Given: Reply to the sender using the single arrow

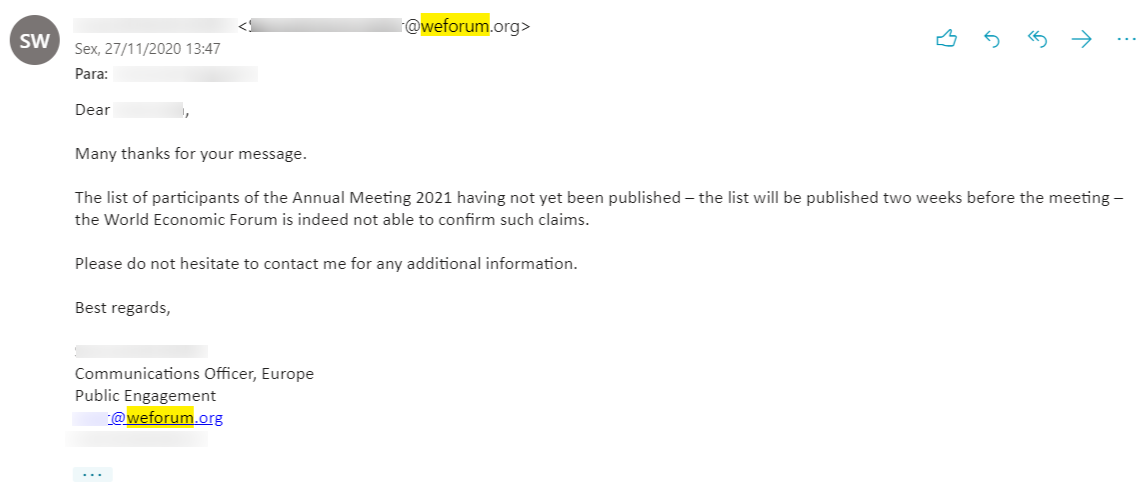Looking at the screenshot, I should click(991, 40).
